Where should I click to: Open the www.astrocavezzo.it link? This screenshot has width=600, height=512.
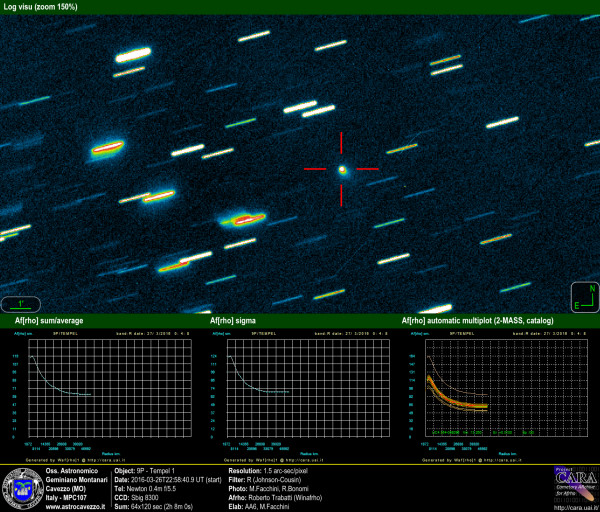76,507
